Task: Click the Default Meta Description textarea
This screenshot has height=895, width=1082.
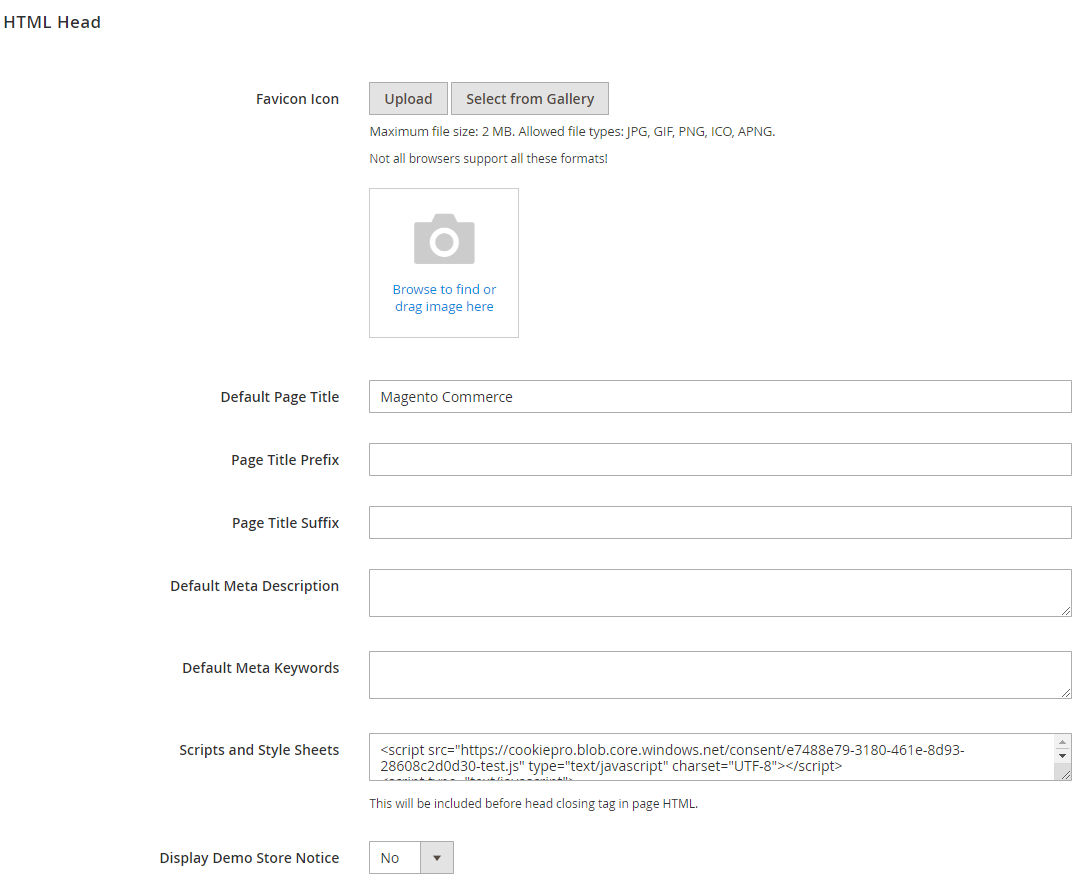Action: coord(719,593)
